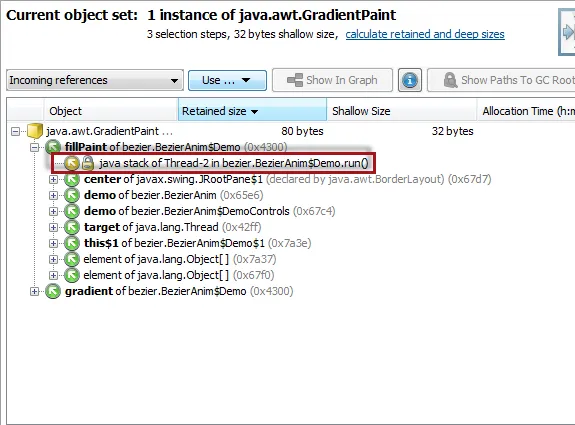Image resolution: width=575 pixels, height=425 pixels.
Task: Click the 80 bytes retained size value
Action: click(302, 131)
